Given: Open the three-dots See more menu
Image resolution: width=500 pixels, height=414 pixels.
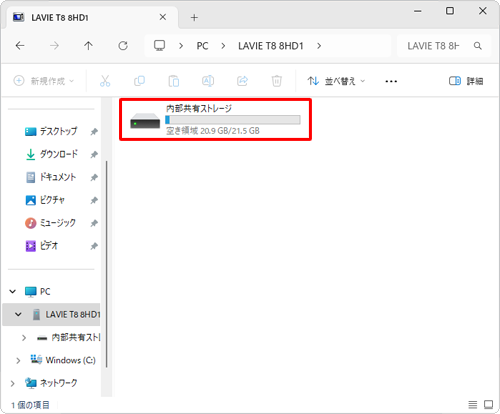Looking at the screenshot, I should 391,81.
